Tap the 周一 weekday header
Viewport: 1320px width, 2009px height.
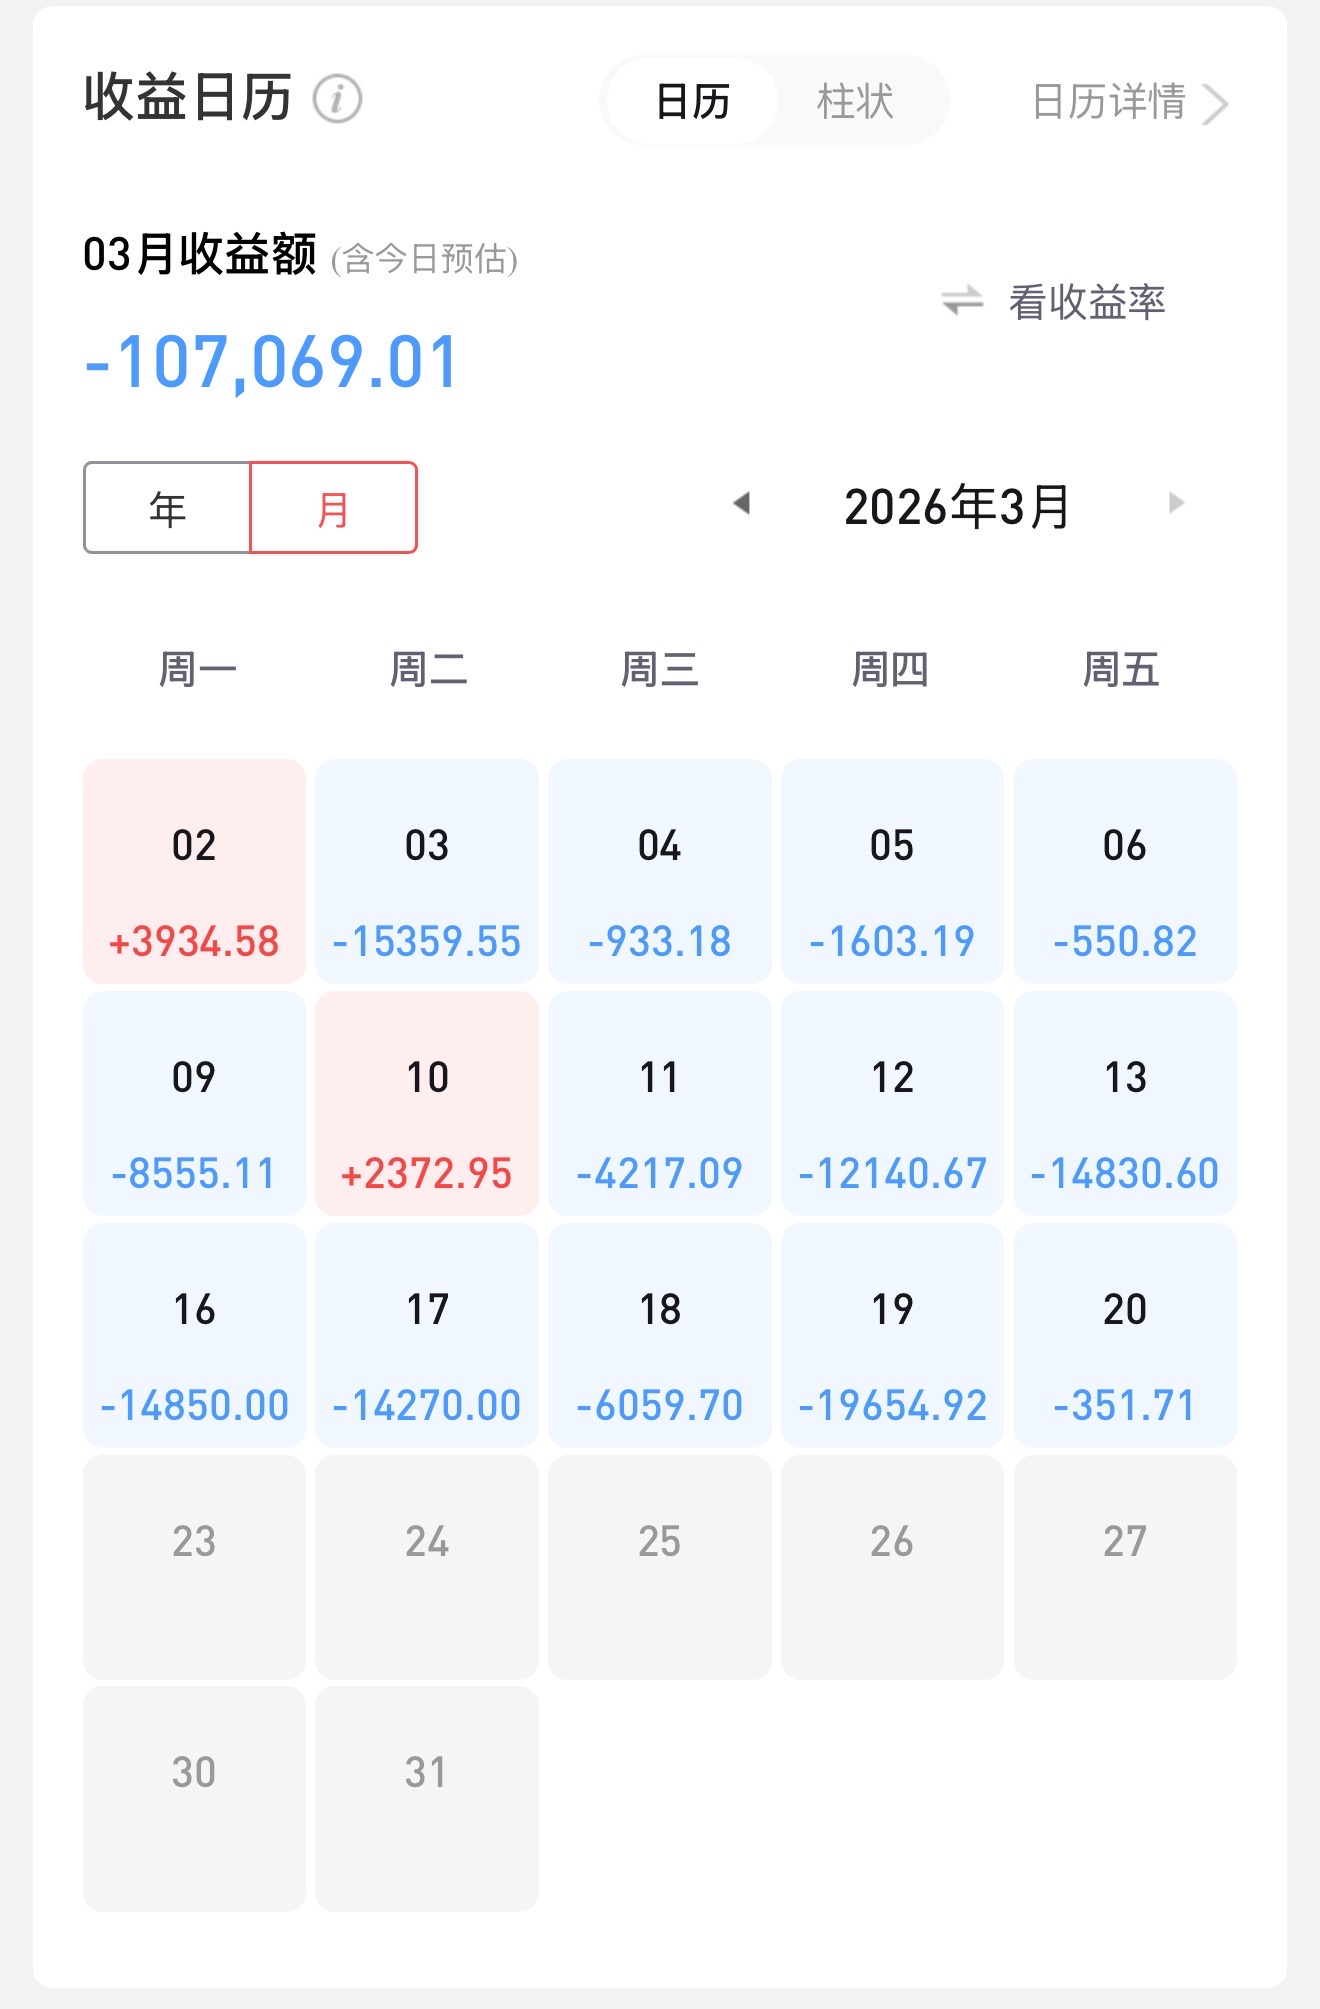pyautogui.click(x=197, y=669)
